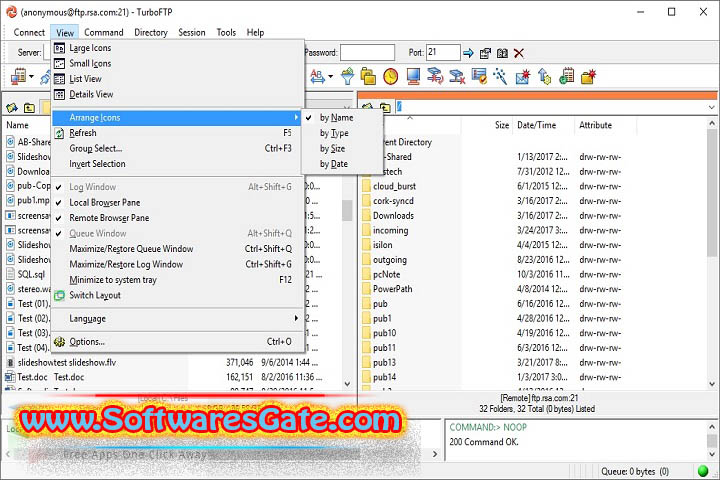Choose Switch Layout
This screenshot has height=480, width=720.
click(x=177, y=295)
